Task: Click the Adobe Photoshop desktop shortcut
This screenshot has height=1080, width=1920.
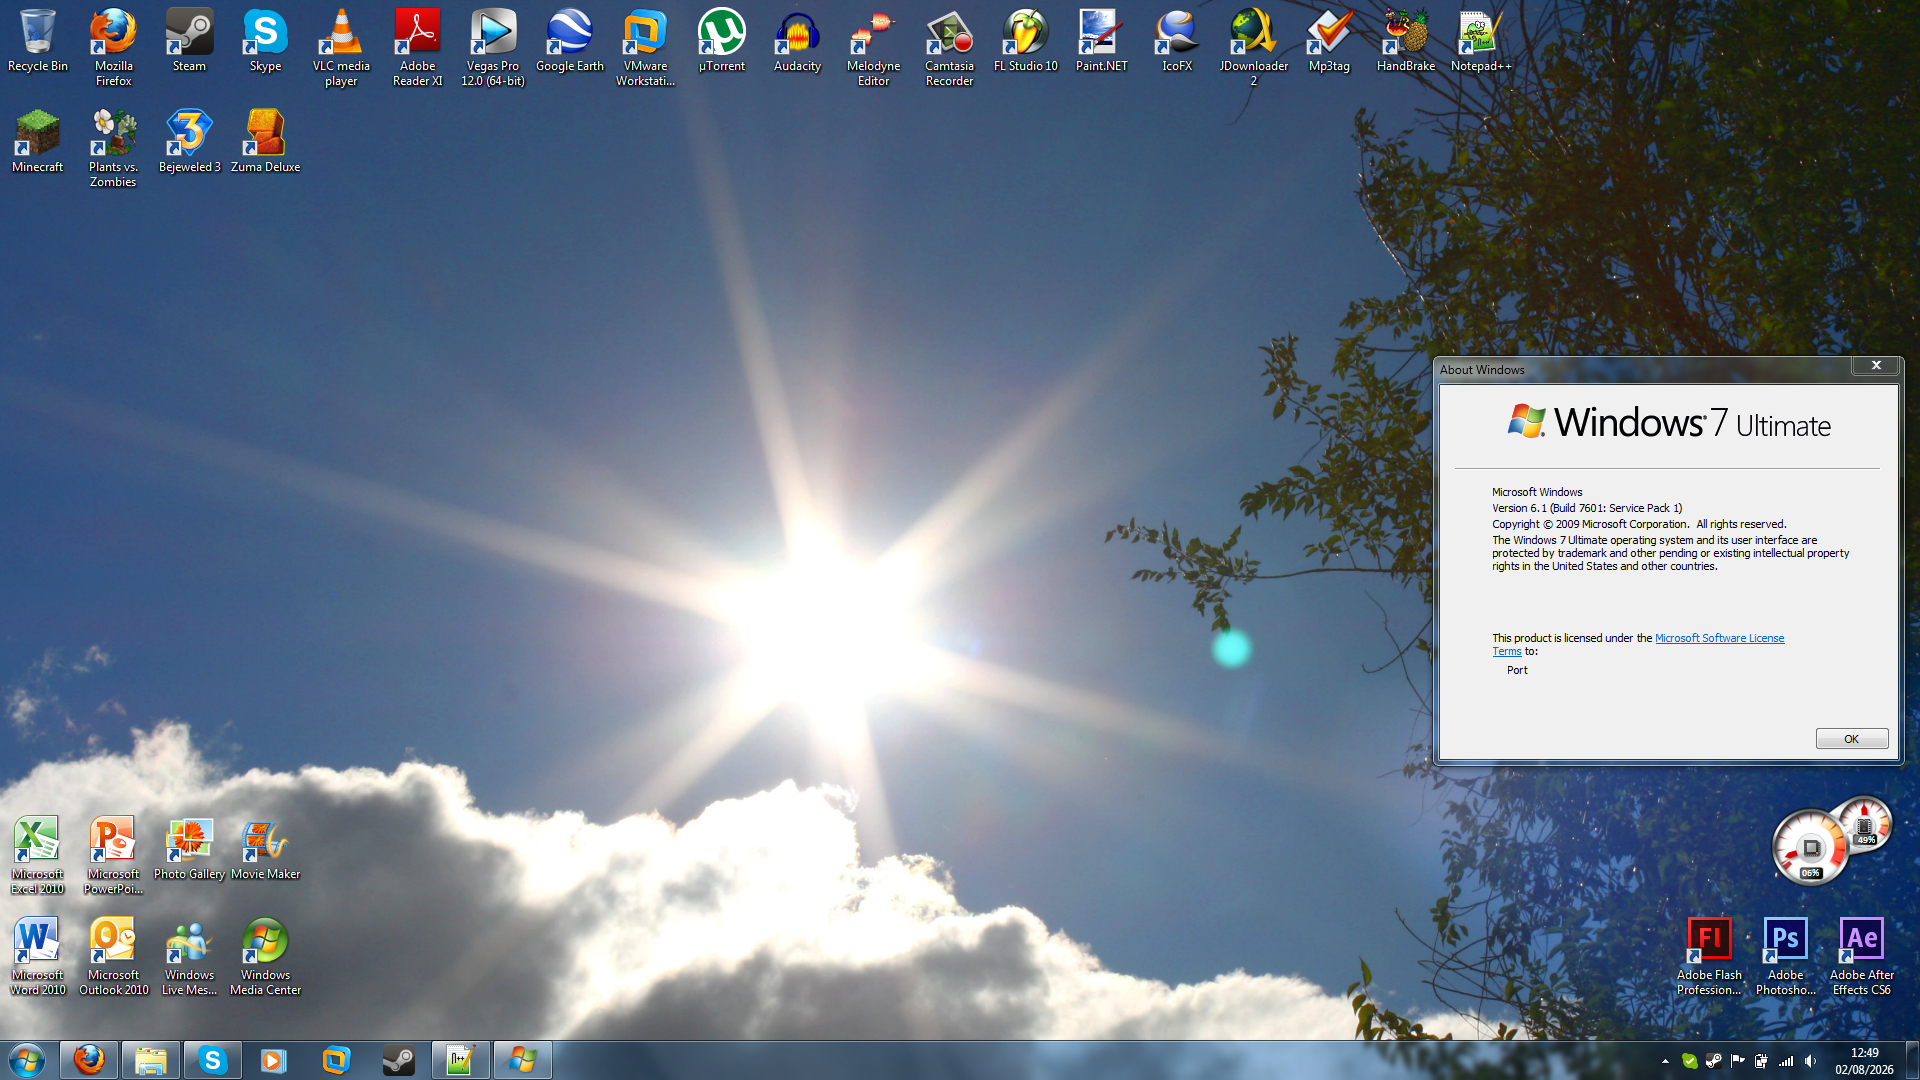Action: click(1785, 957)
